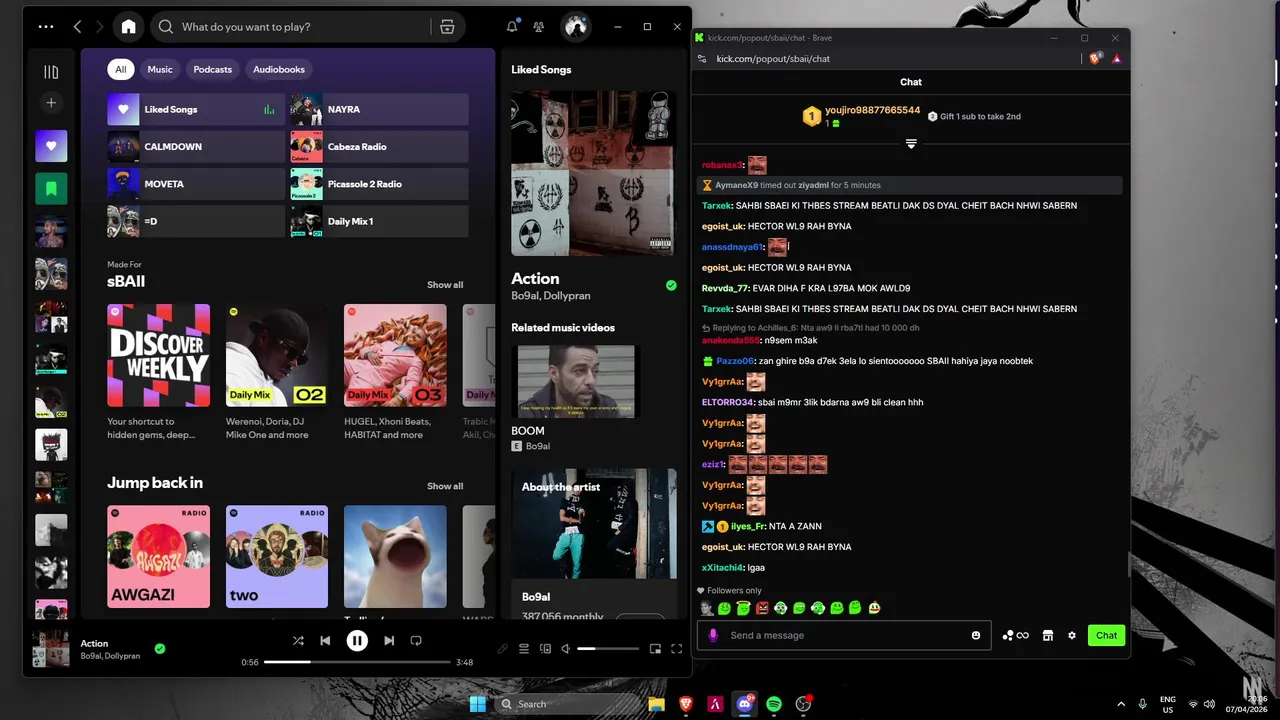
Task: Select the Podcasts filter chip
Action: pos(212,69)
